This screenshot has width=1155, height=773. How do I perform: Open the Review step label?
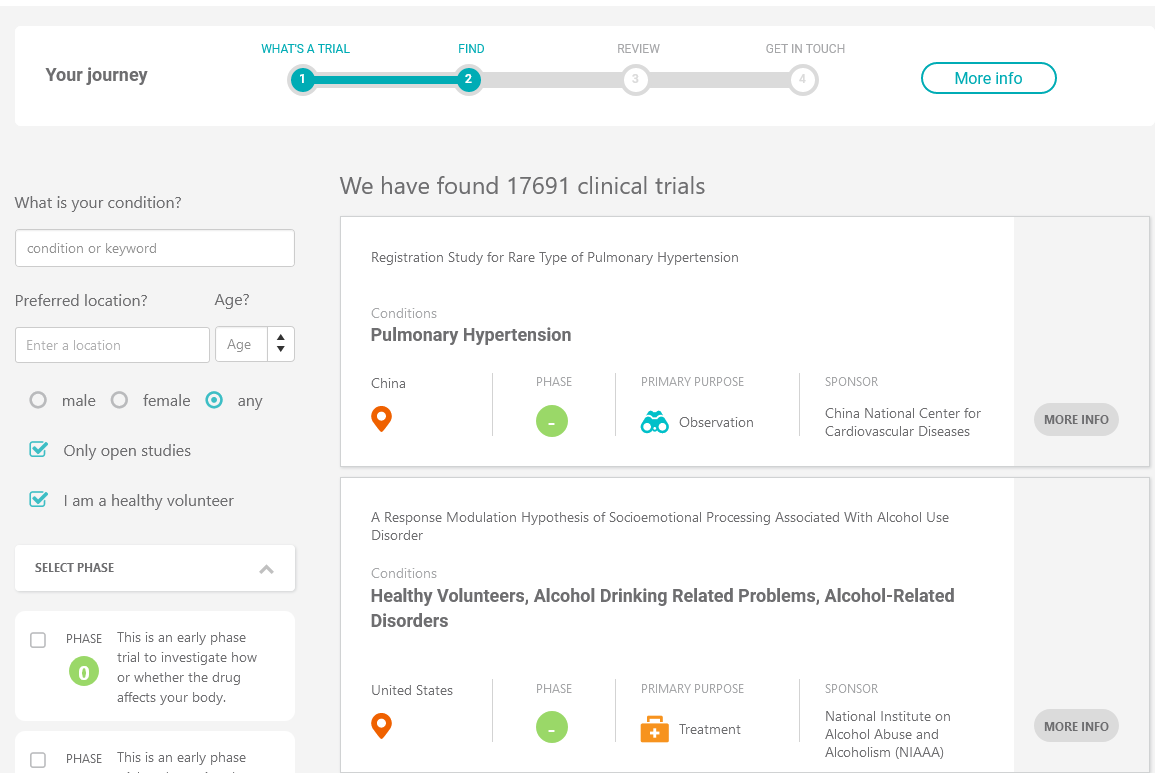click(639, 49)
